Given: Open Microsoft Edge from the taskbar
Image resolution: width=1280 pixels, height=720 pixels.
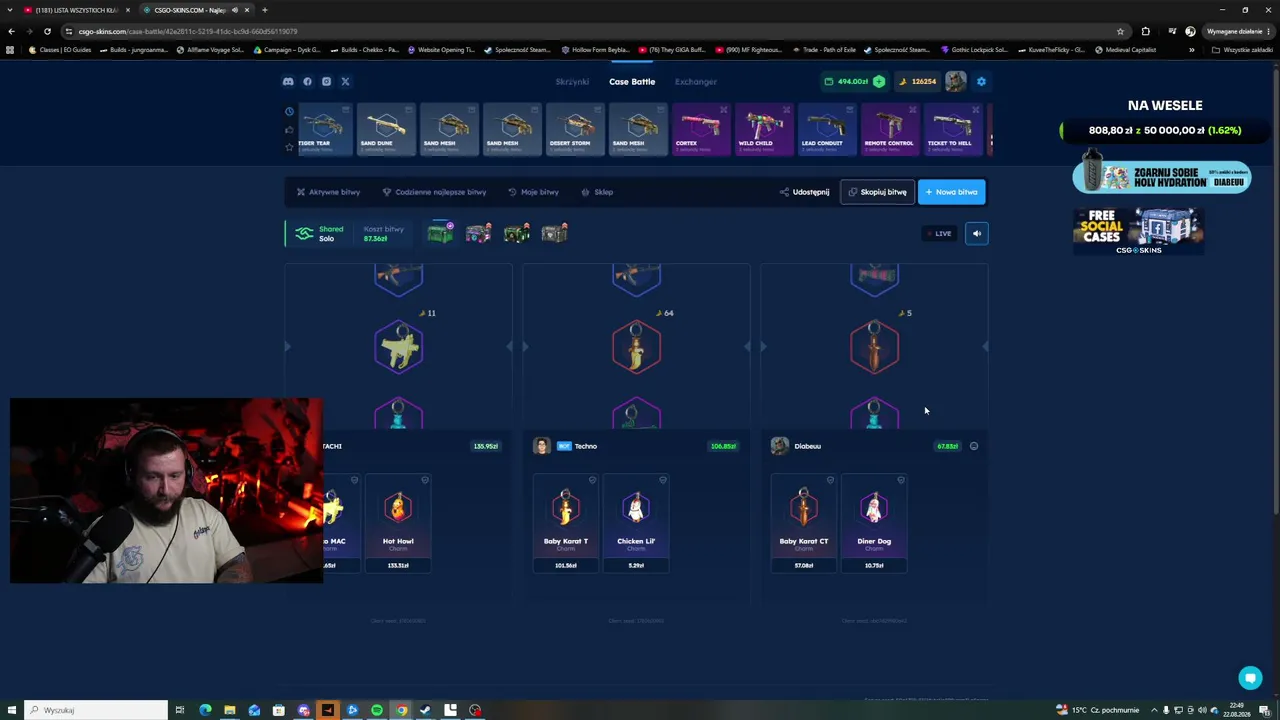Looking at the screenshot, I should tap(205, 710).
